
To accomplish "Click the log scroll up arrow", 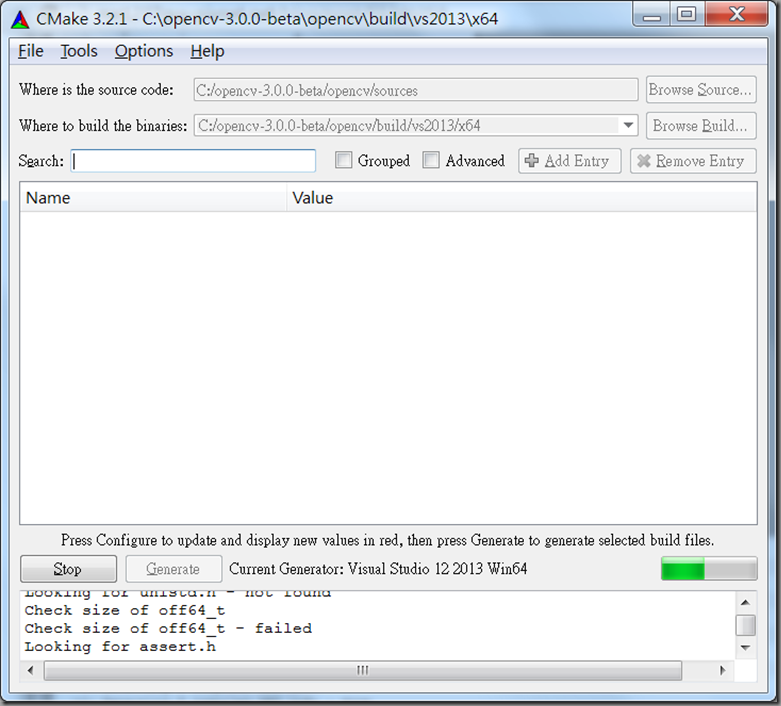I will click(745, 603).
